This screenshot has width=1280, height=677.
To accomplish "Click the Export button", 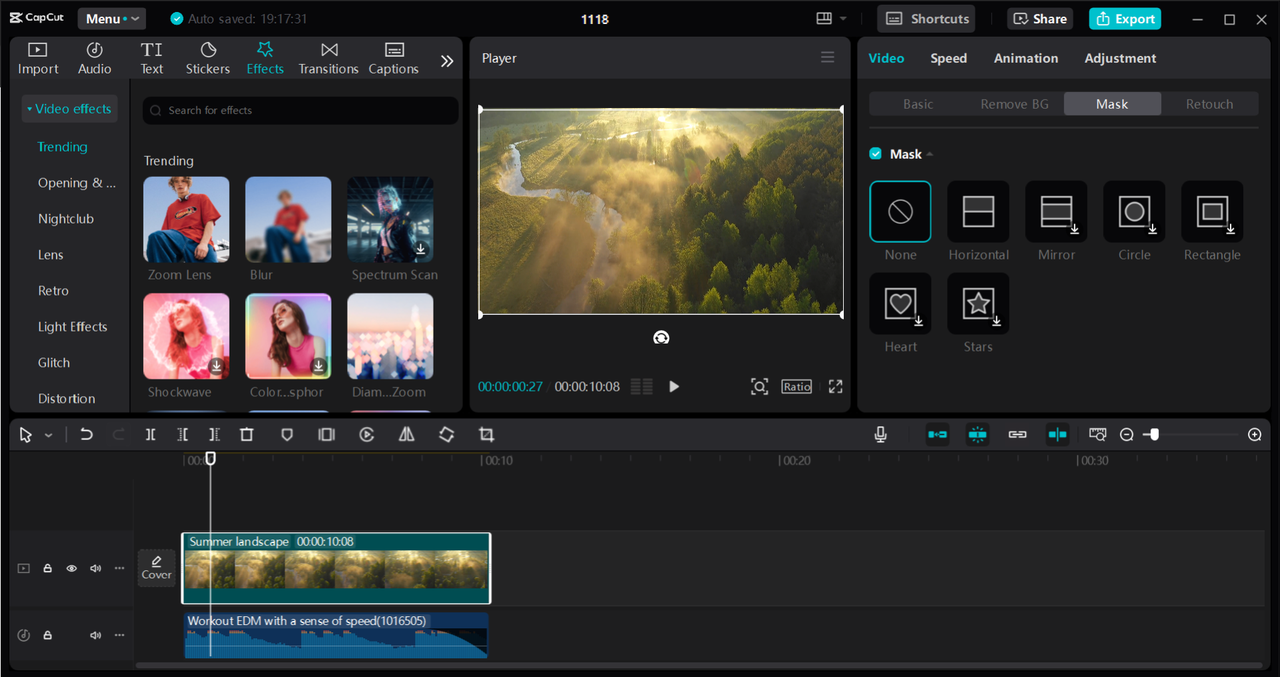I will pyautogui.click(x=1125, y=19).
